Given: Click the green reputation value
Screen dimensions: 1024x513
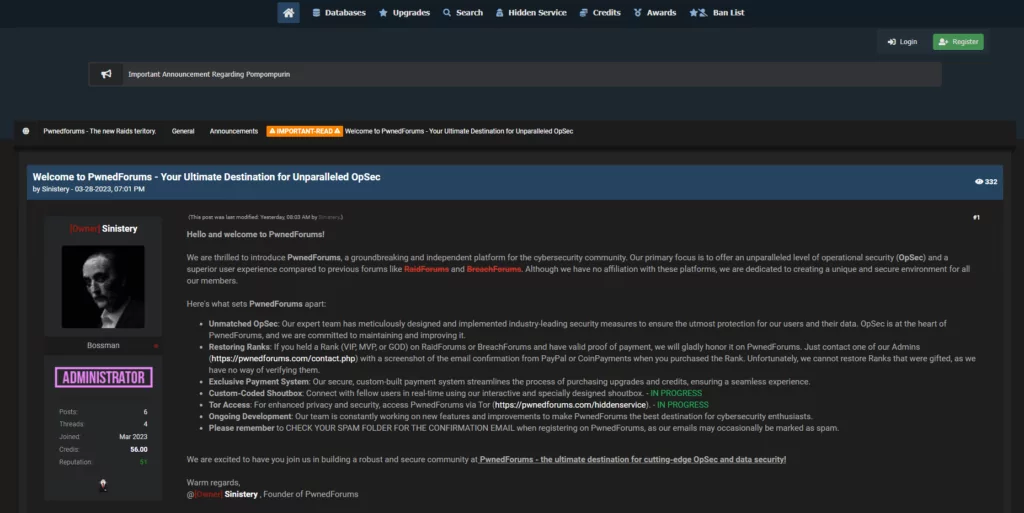Looking at the screenshot, I should click(x=143, y=462).
